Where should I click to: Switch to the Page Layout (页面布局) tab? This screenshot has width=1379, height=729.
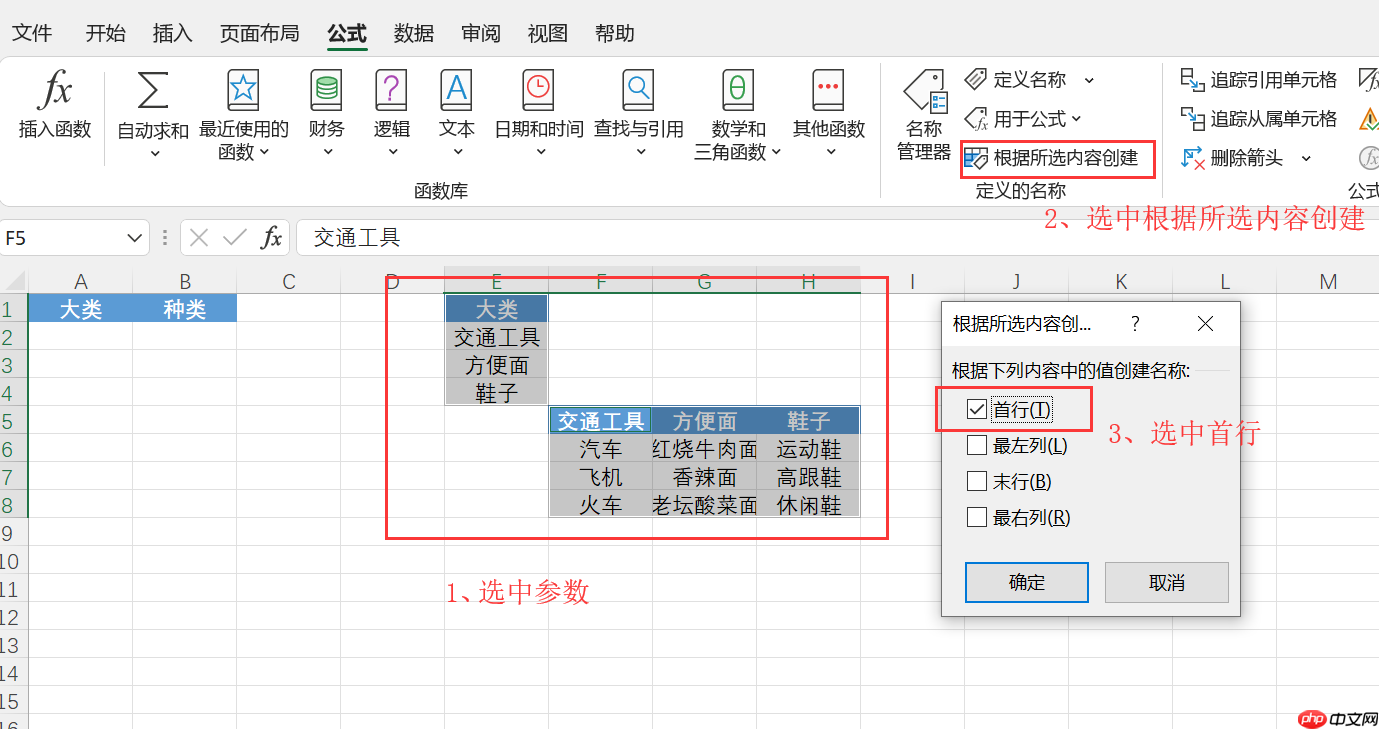click(x=259, y=33)
